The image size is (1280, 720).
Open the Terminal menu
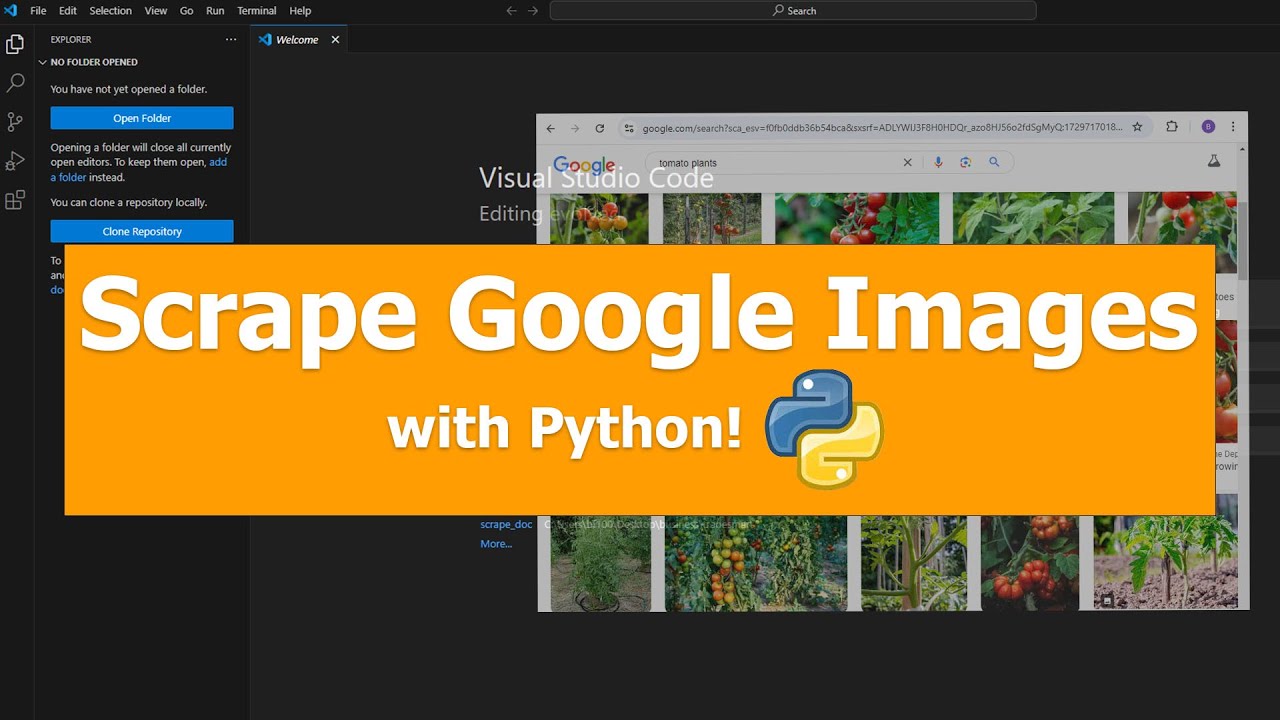point(257,11)
